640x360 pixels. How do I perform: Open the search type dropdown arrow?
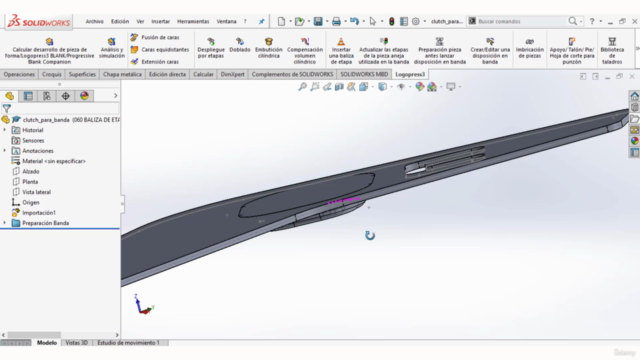[581, 21]
